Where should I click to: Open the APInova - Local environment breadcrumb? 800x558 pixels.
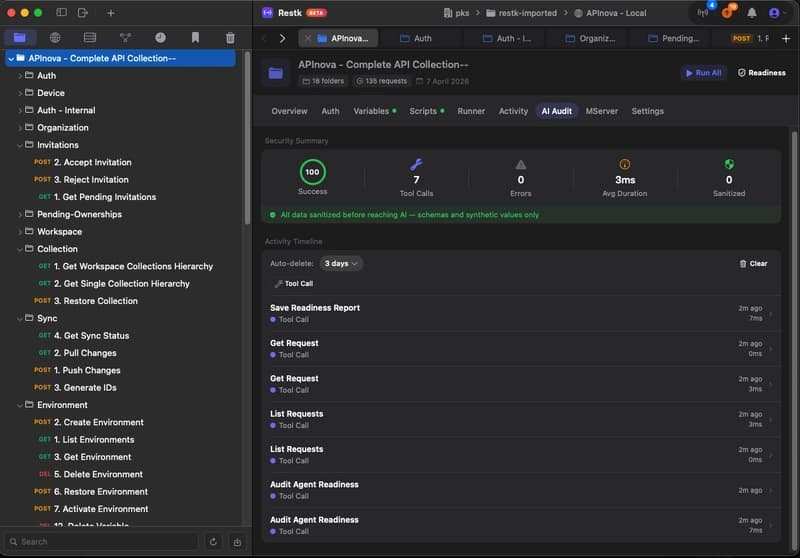coord(610,13)
